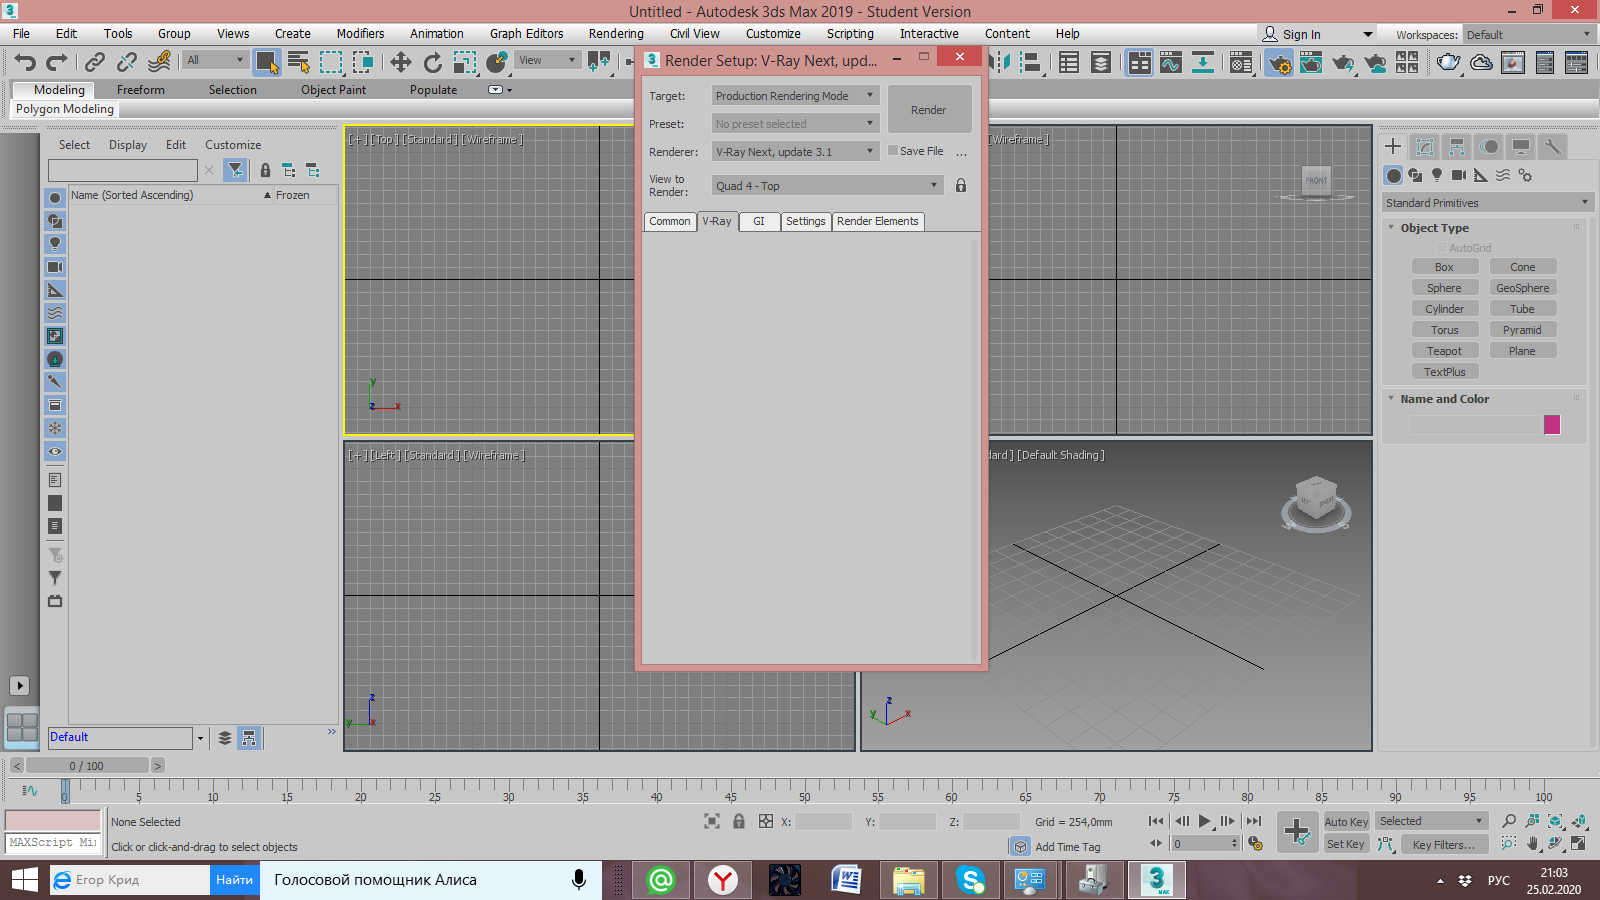Expand the Standard Primitives dropdown
This screenshot has width=1600, height=900.
[1486, 203]
